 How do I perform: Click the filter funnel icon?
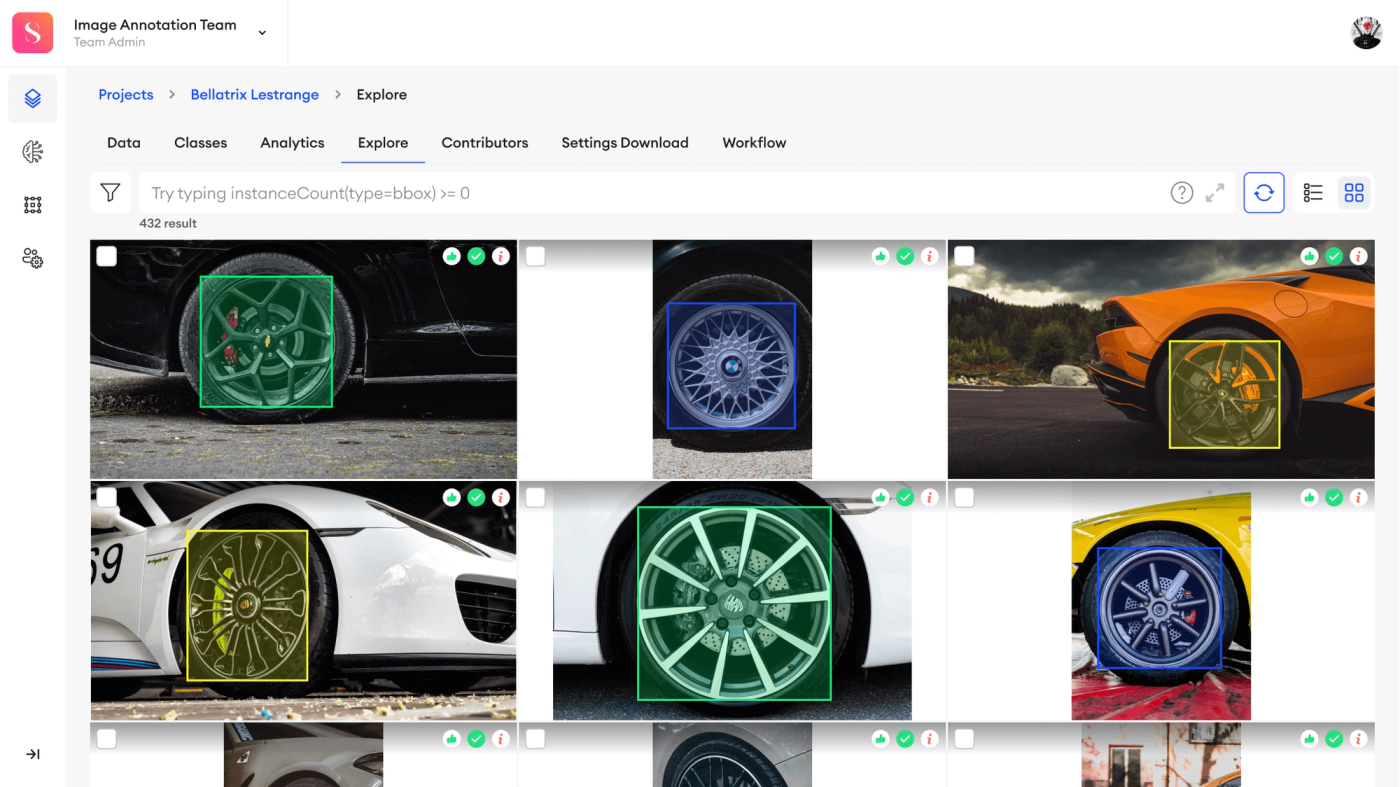click(x=110, y=193)
